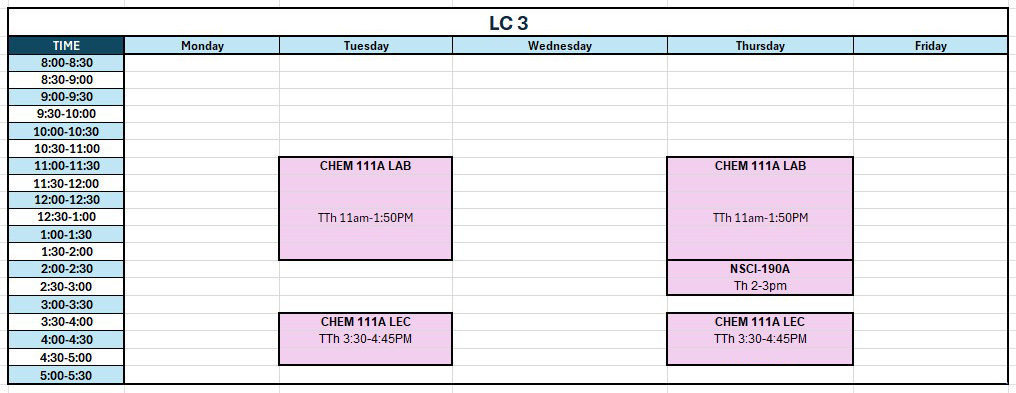Click the 8:00-8:30 time slot cell

66,63
